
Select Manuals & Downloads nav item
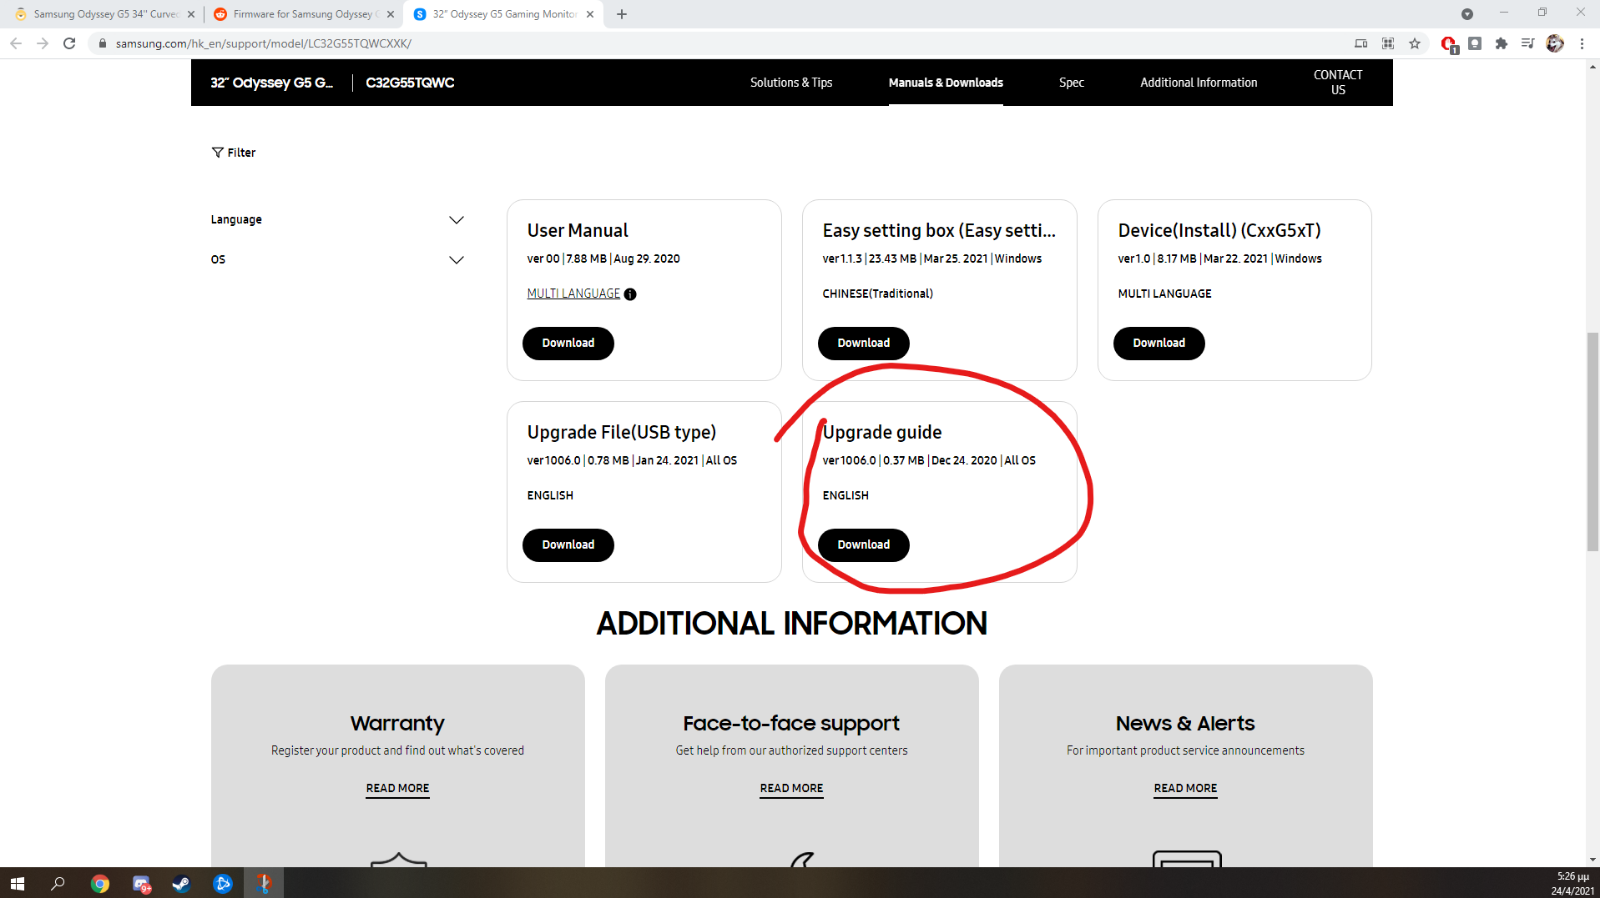pyautogui.click(x=946, y=83)
